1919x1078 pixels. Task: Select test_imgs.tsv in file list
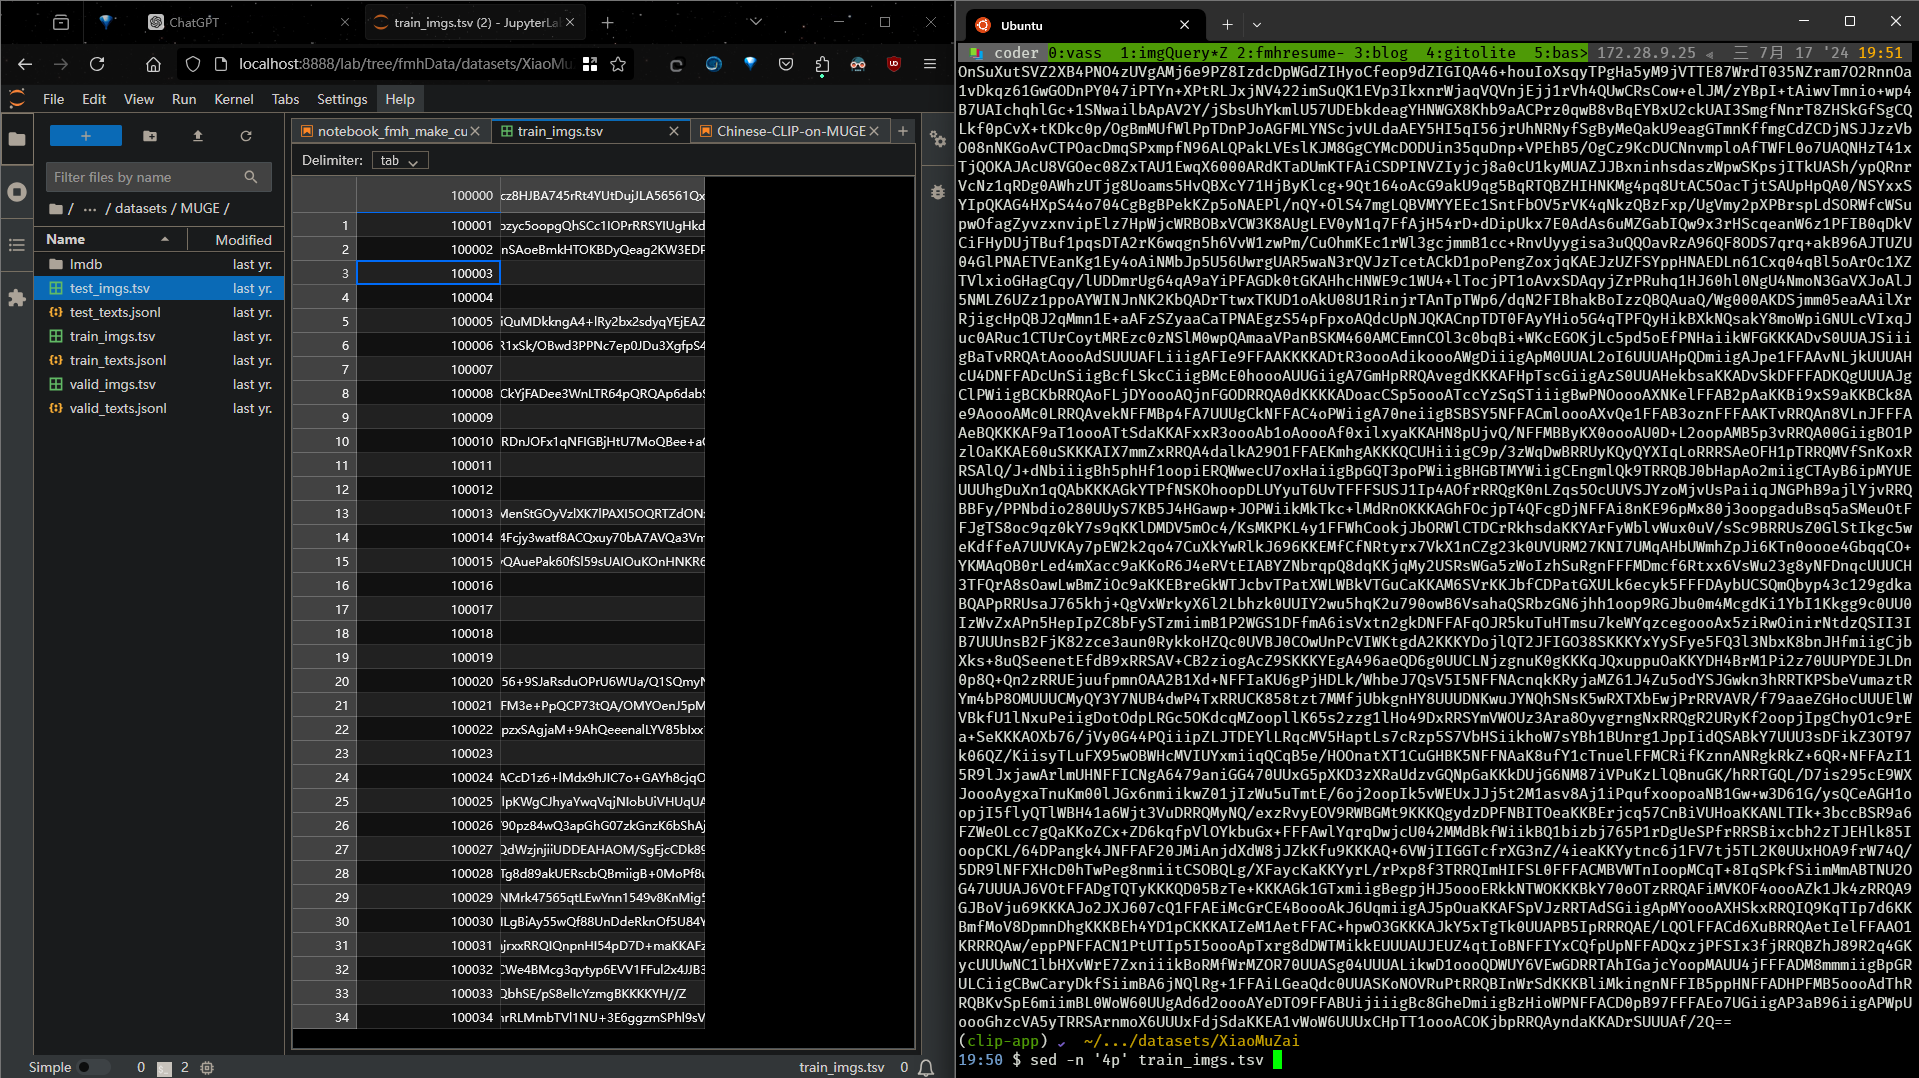coord(160,288)
